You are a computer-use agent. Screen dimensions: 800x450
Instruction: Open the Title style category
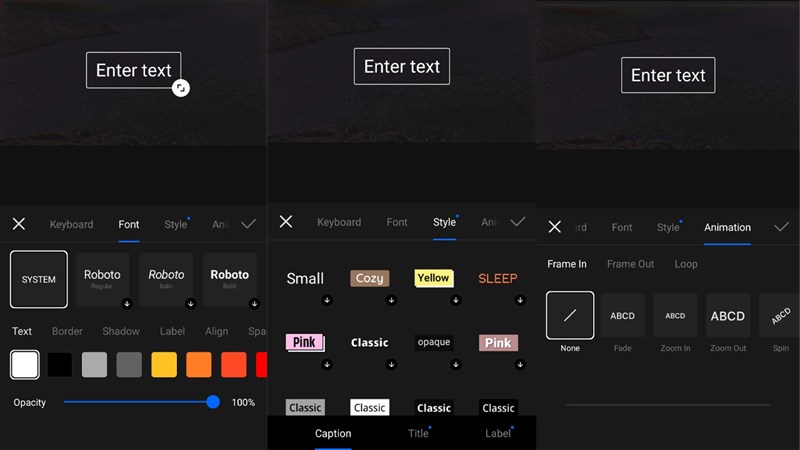tap(418, 433)
